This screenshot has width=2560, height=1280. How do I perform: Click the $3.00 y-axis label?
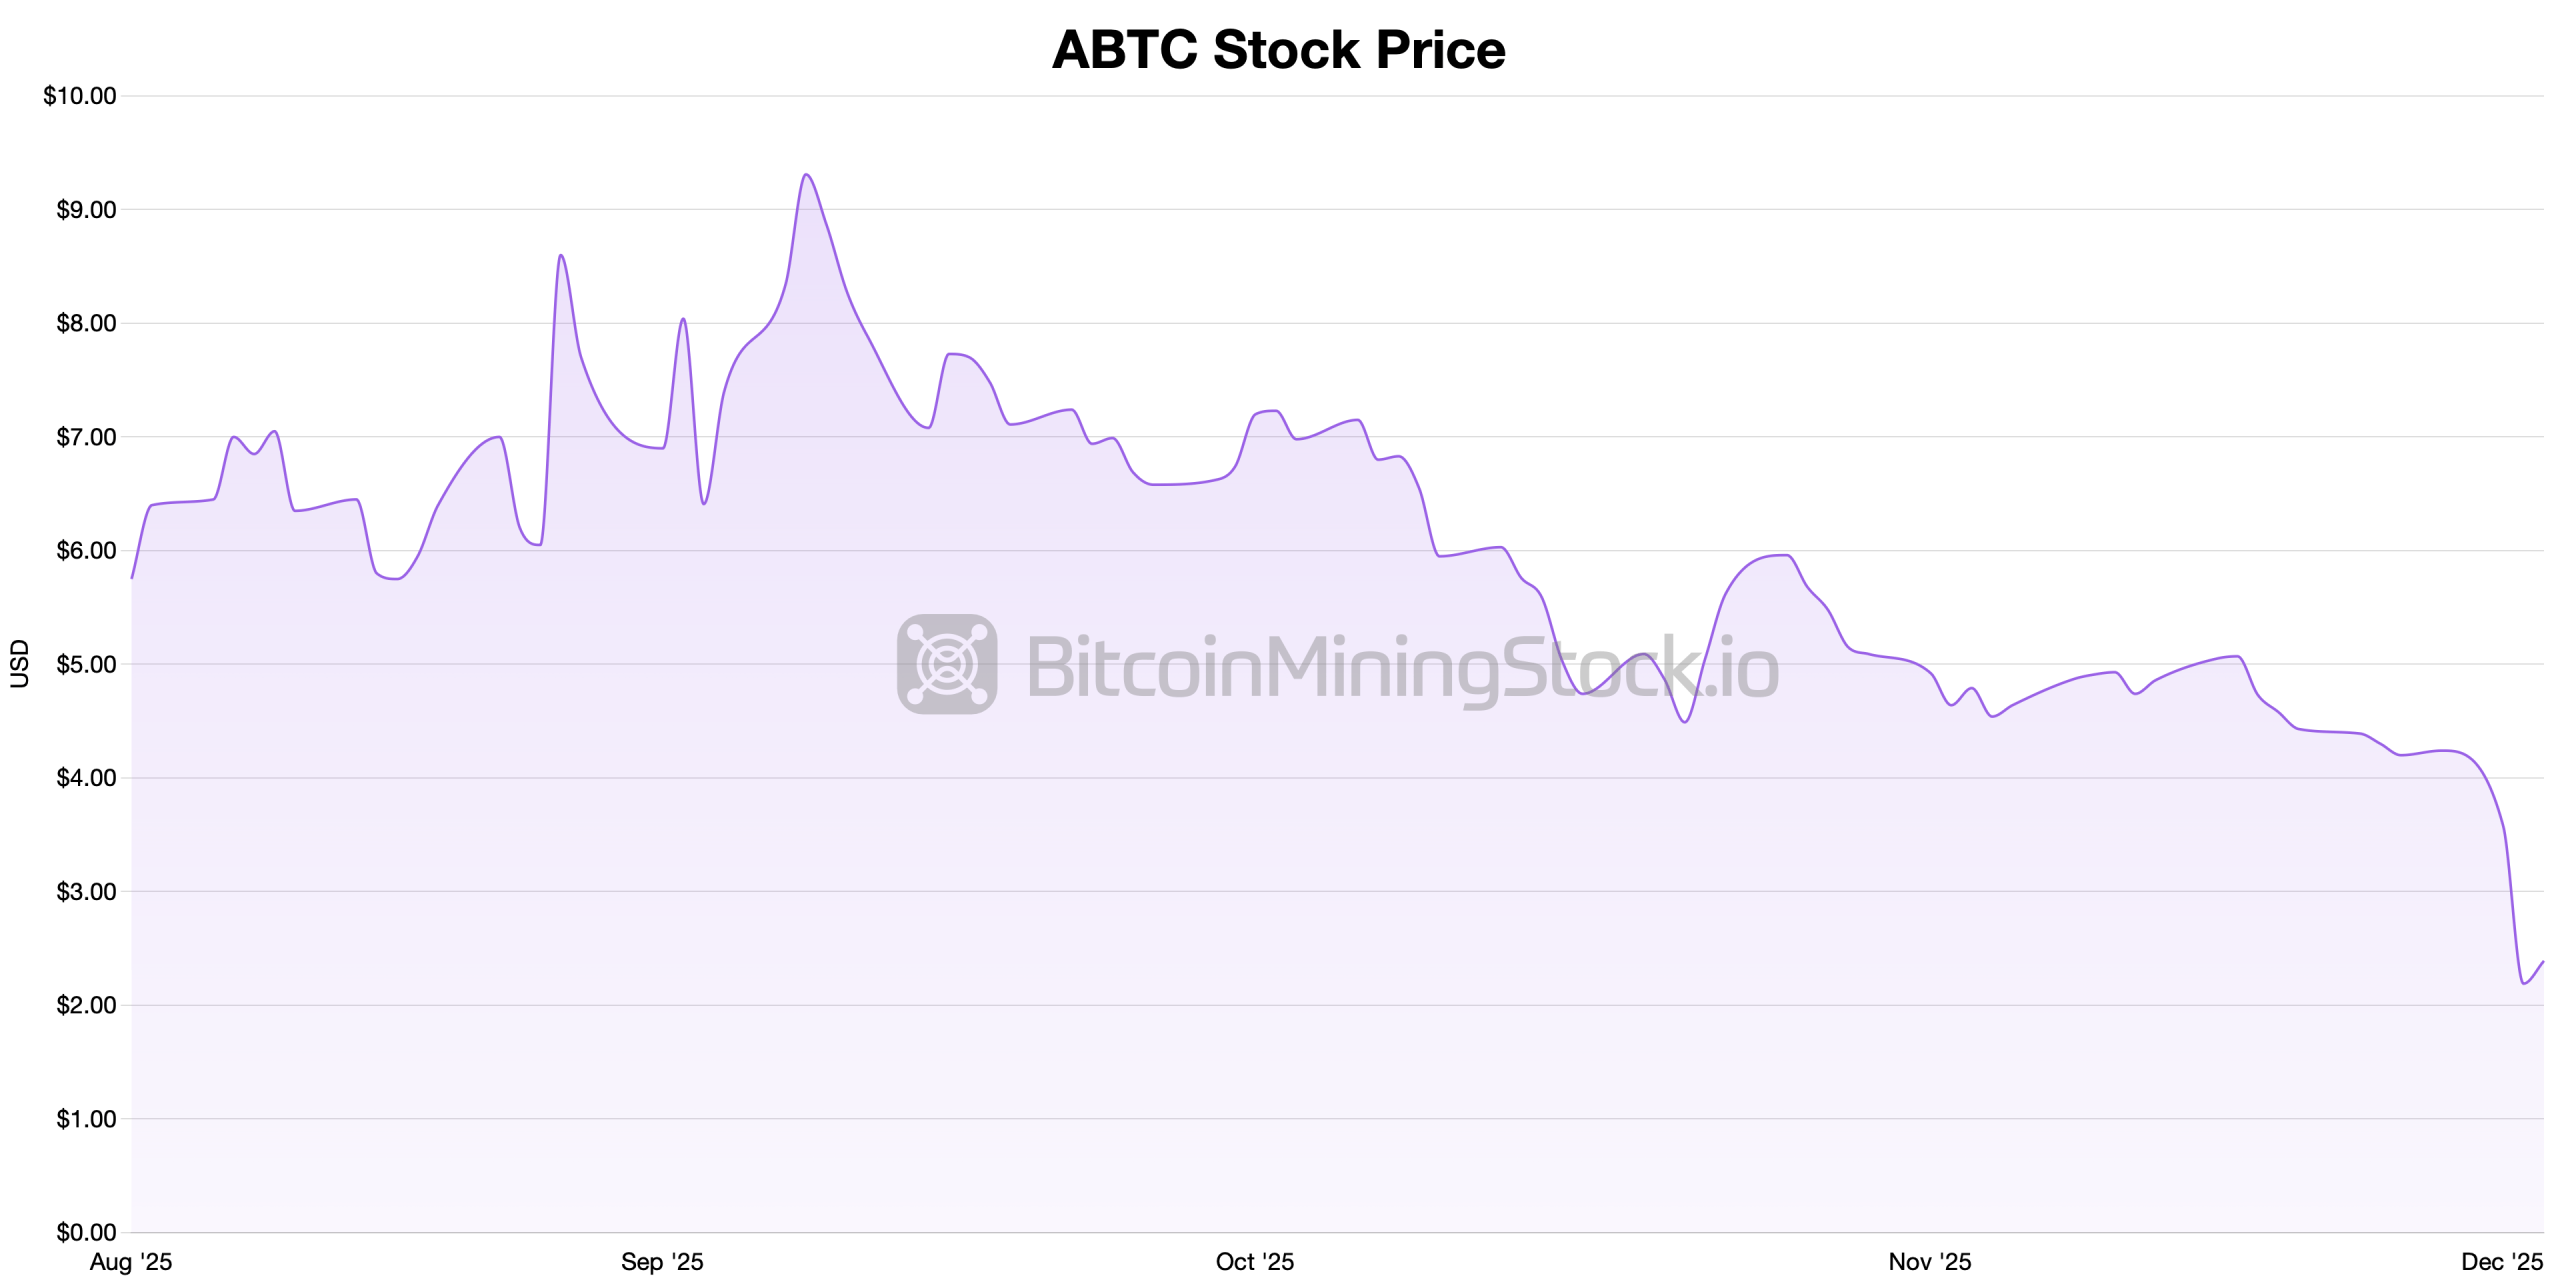(x=86, y=891)
